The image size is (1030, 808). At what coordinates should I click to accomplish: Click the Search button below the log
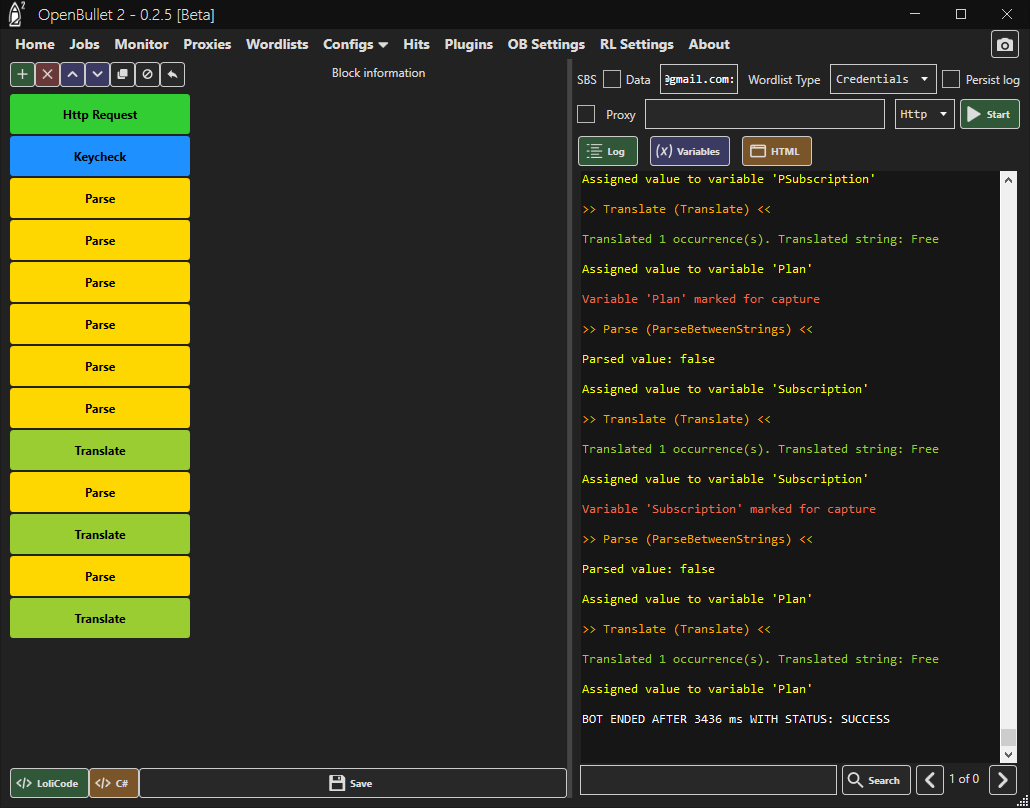876,780
